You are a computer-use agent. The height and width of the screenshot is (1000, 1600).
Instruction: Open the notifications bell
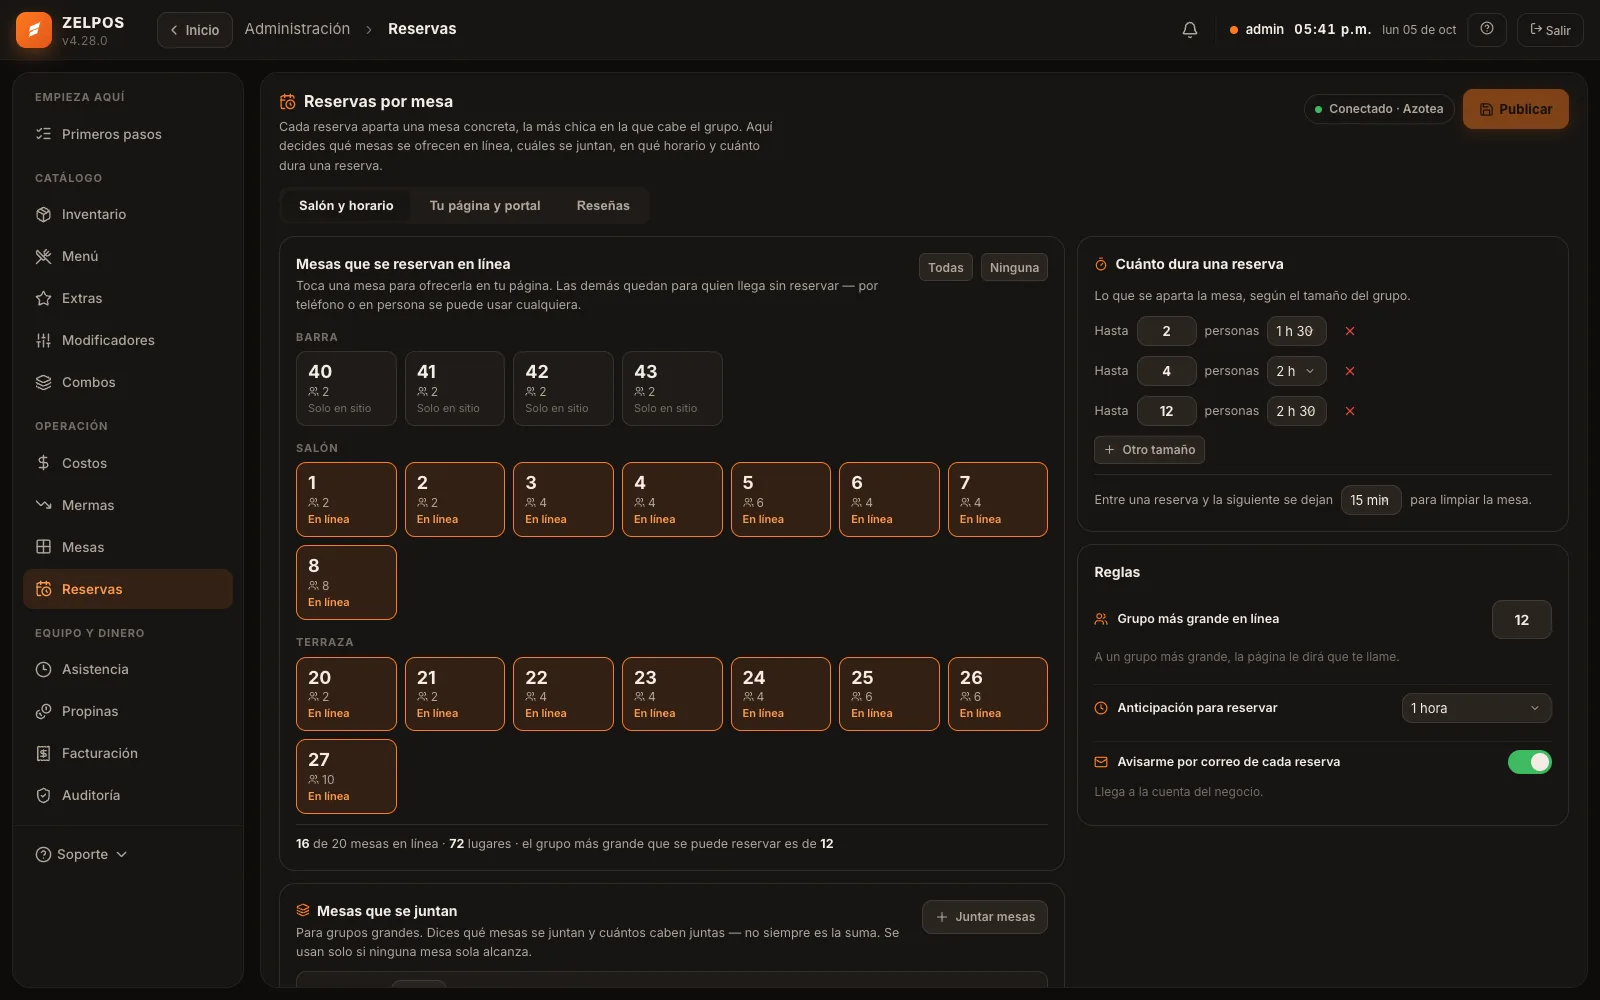pyautogui.click(x=1190, y=30)
